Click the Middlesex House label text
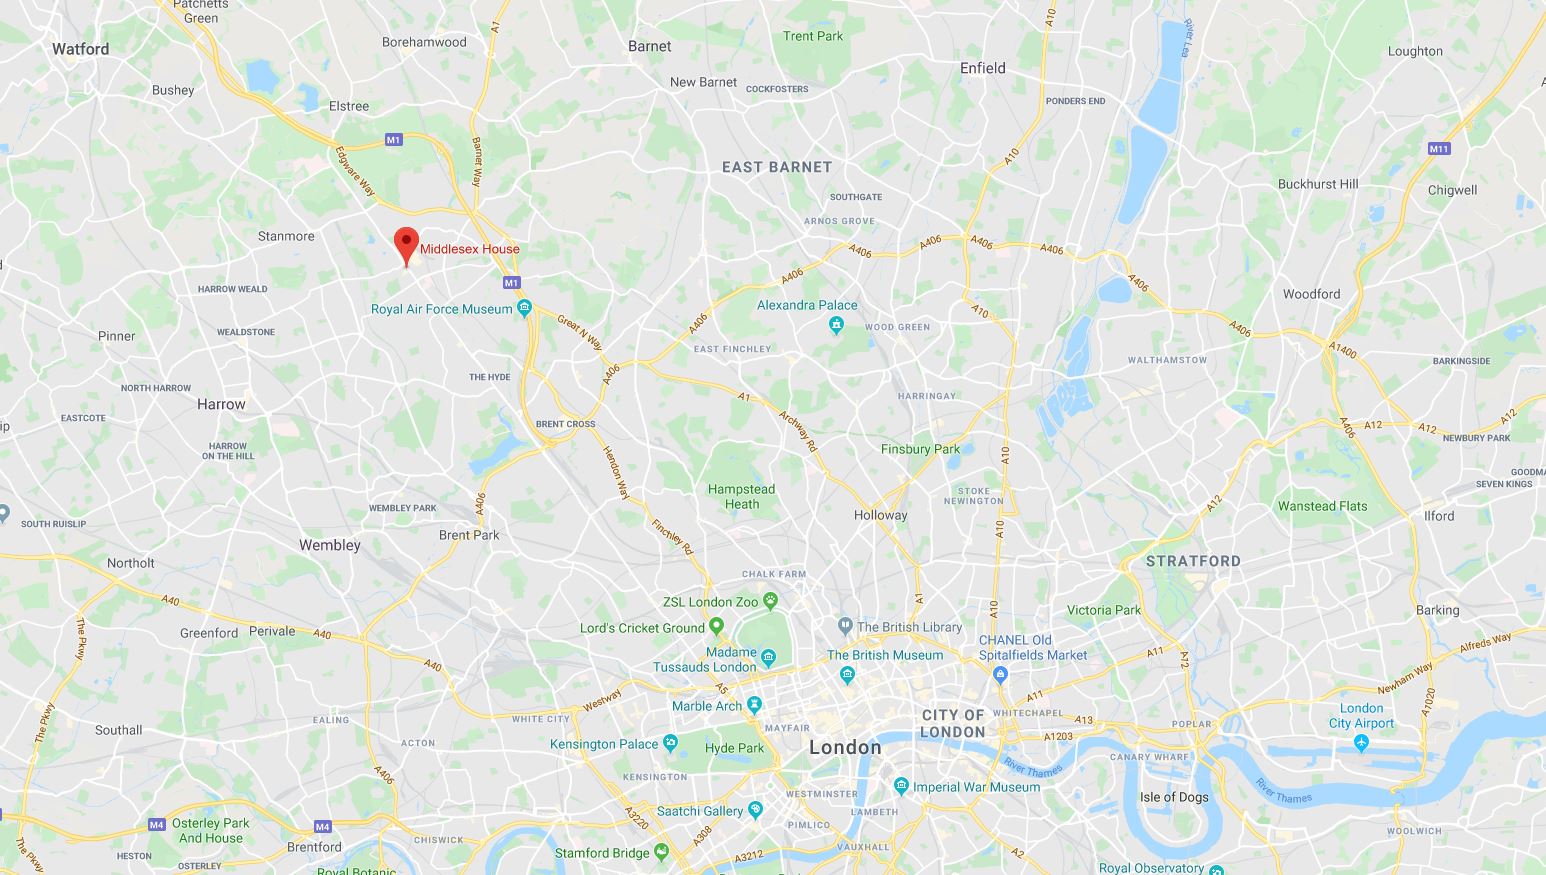The image size is (1546, 875). pyautogui.click(x=470, y=249)
